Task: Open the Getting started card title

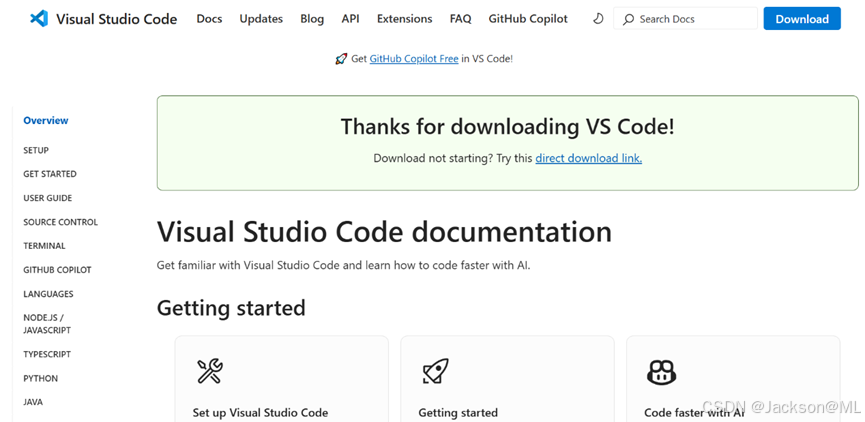Action: pos(458,413)
